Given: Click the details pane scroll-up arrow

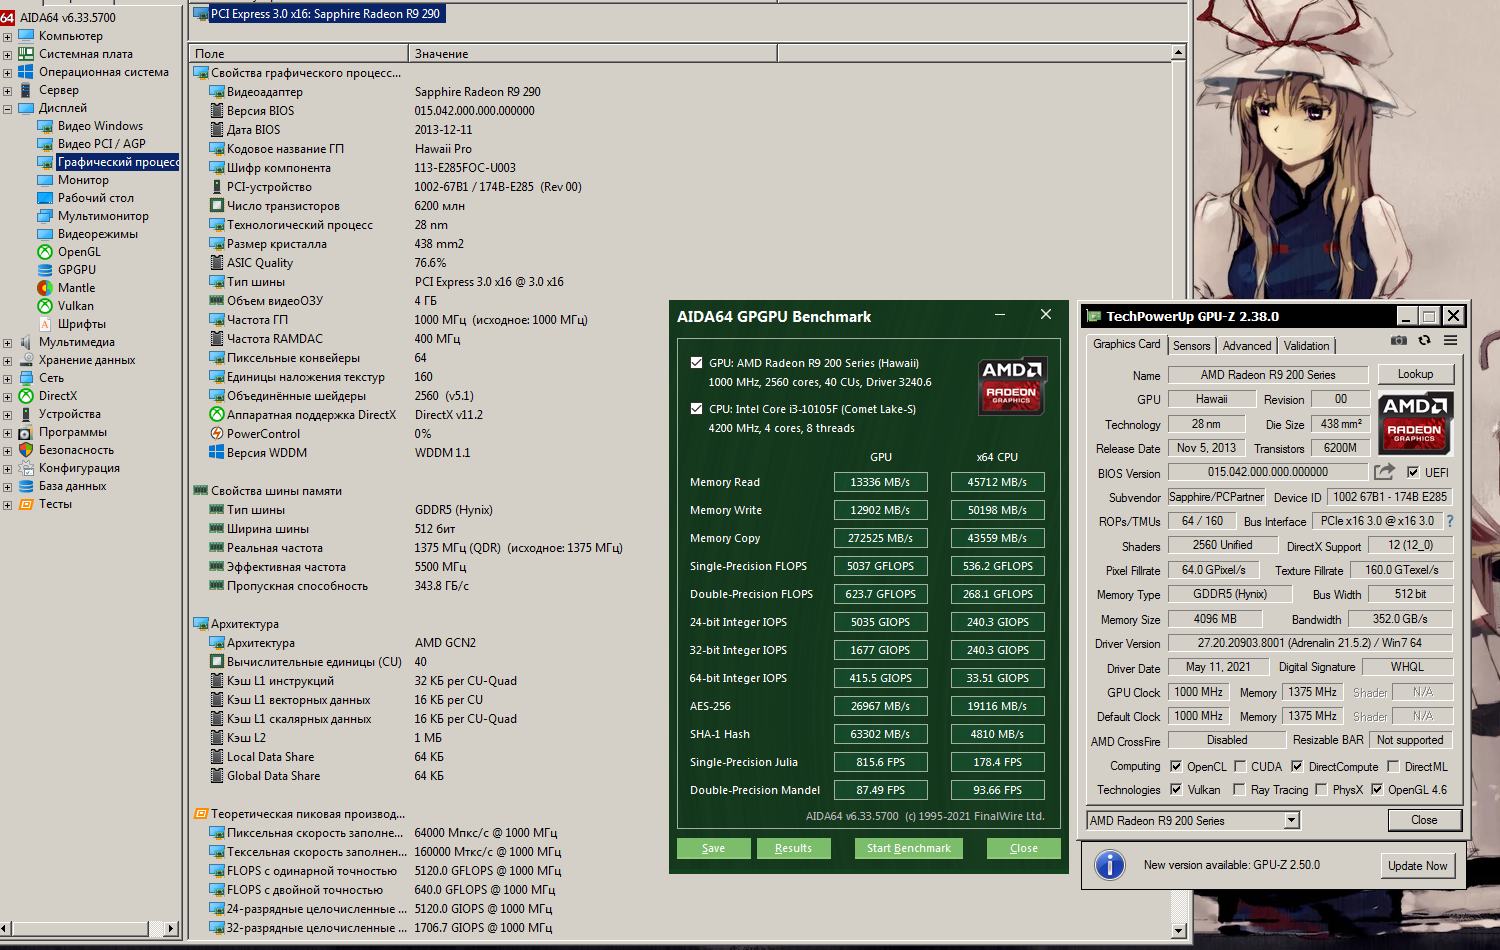Looking at the screenshot, I should [1178, 52].
